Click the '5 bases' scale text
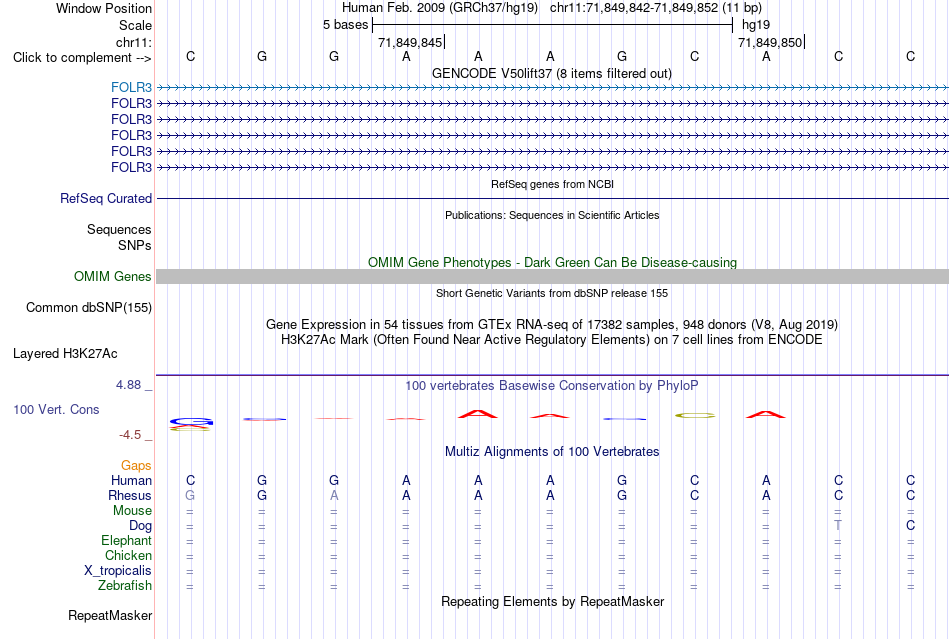This screenshot has height=639, width=950. point(345,25)
